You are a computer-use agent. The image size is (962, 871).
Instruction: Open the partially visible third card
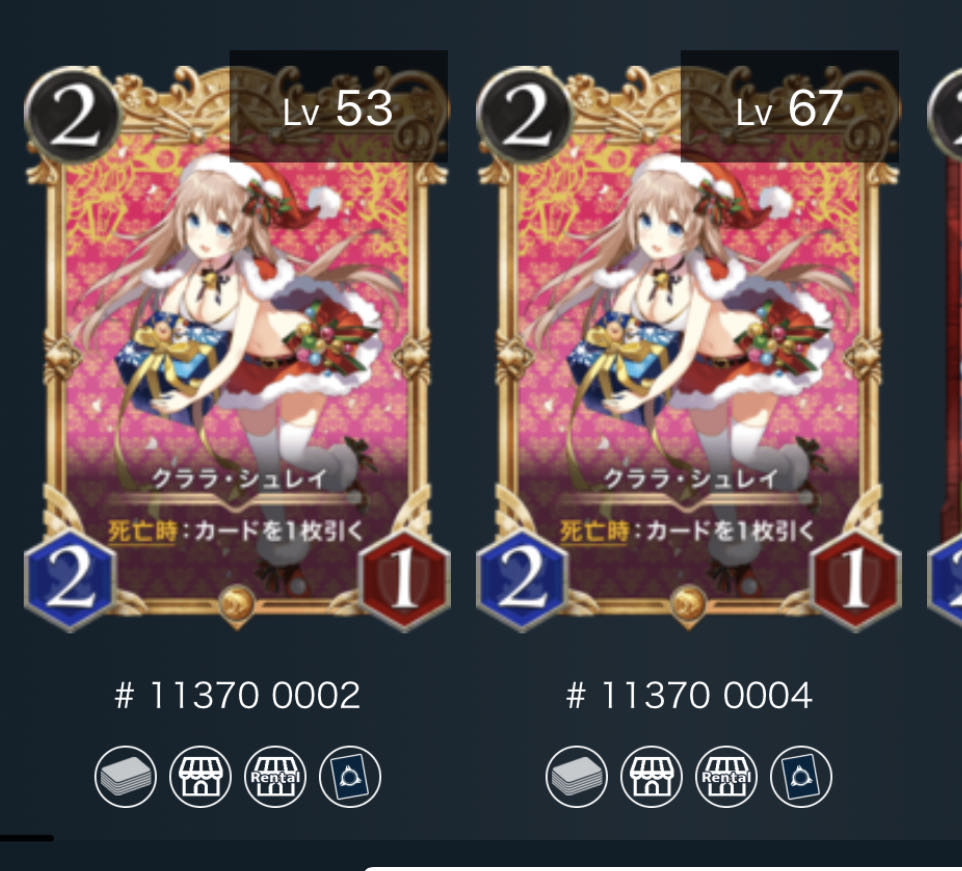(945, 343)
